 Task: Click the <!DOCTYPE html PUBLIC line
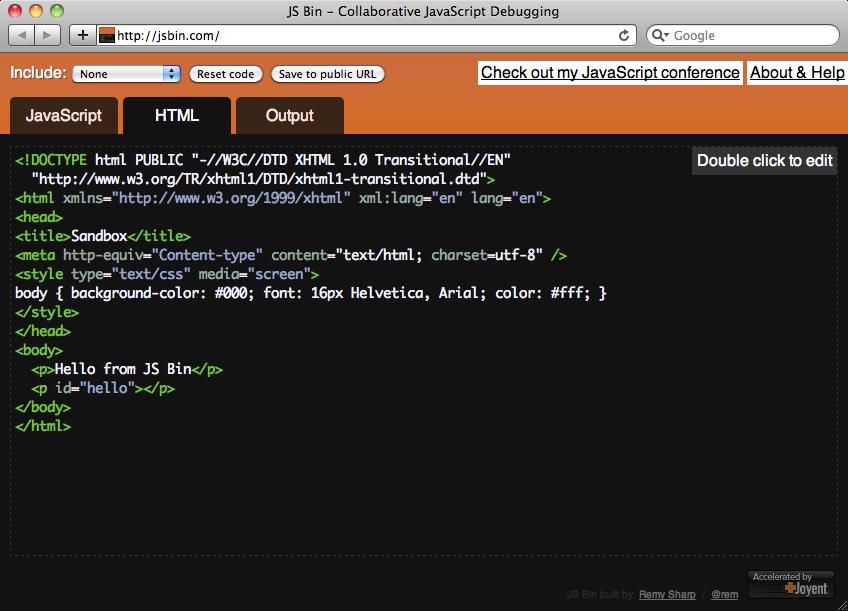pyautogui.click(x=263, y=160)
